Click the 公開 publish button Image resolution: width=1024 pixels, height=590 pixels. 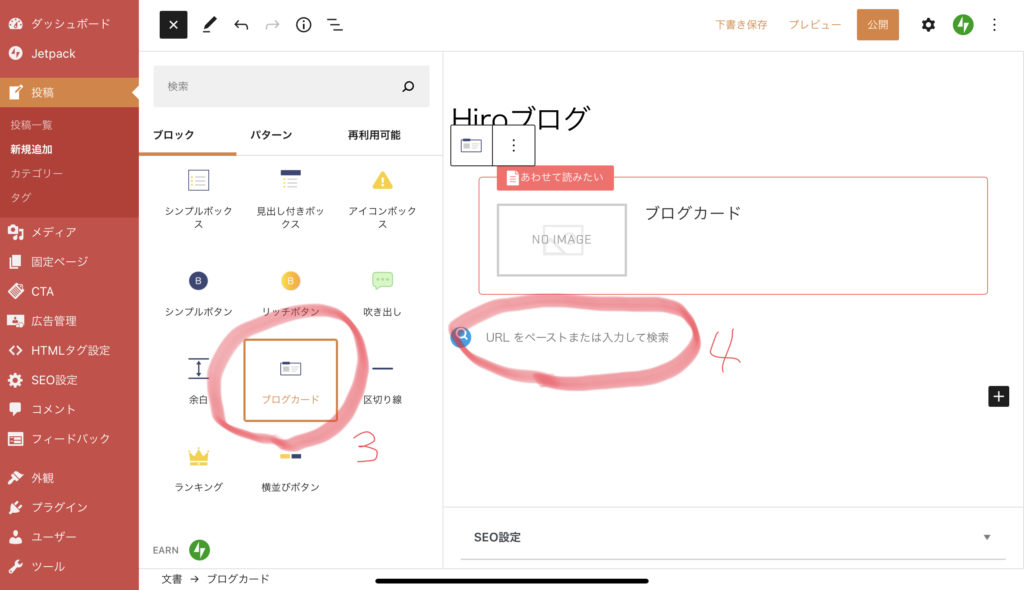point(877,25)
